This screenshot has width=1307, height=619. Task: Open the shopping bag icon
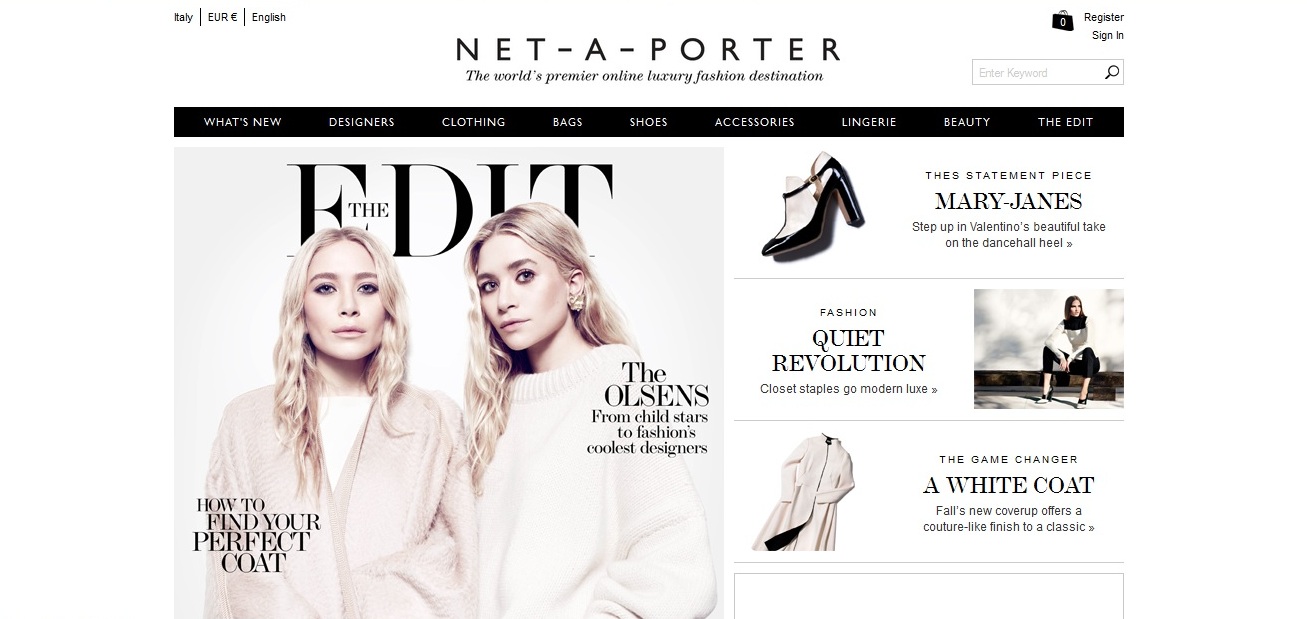click(1063, 21)
